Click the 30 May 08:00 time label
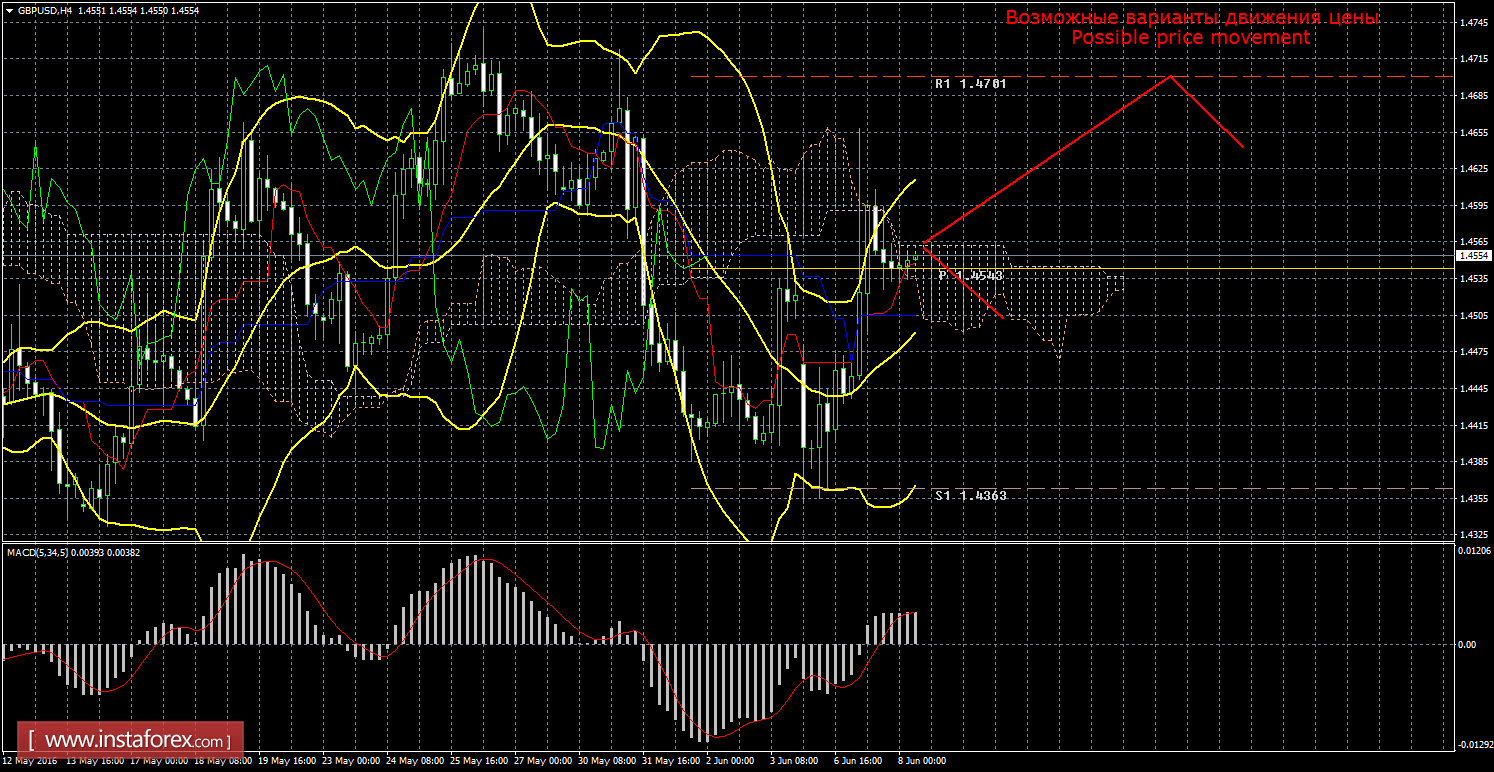The width and height of the screenshot is (1494, 772). pyautogui.click(x=605, y=761)
